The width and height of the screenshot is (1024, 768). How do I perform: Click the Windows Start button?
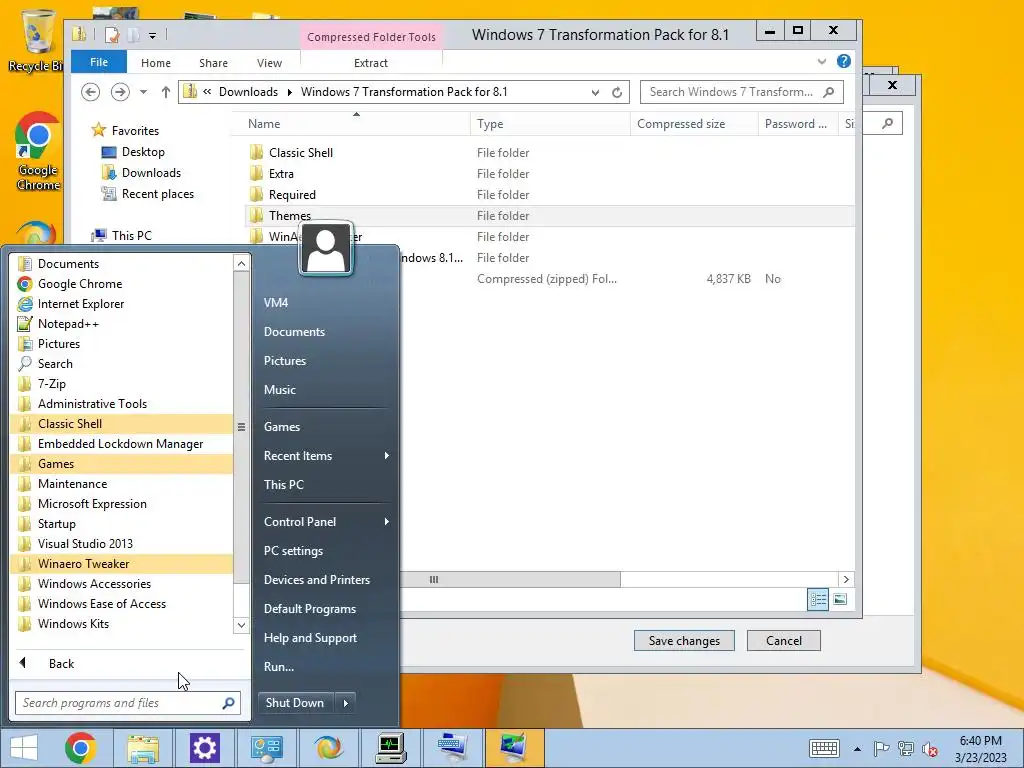pyautogui.click(x=24, y=748)
